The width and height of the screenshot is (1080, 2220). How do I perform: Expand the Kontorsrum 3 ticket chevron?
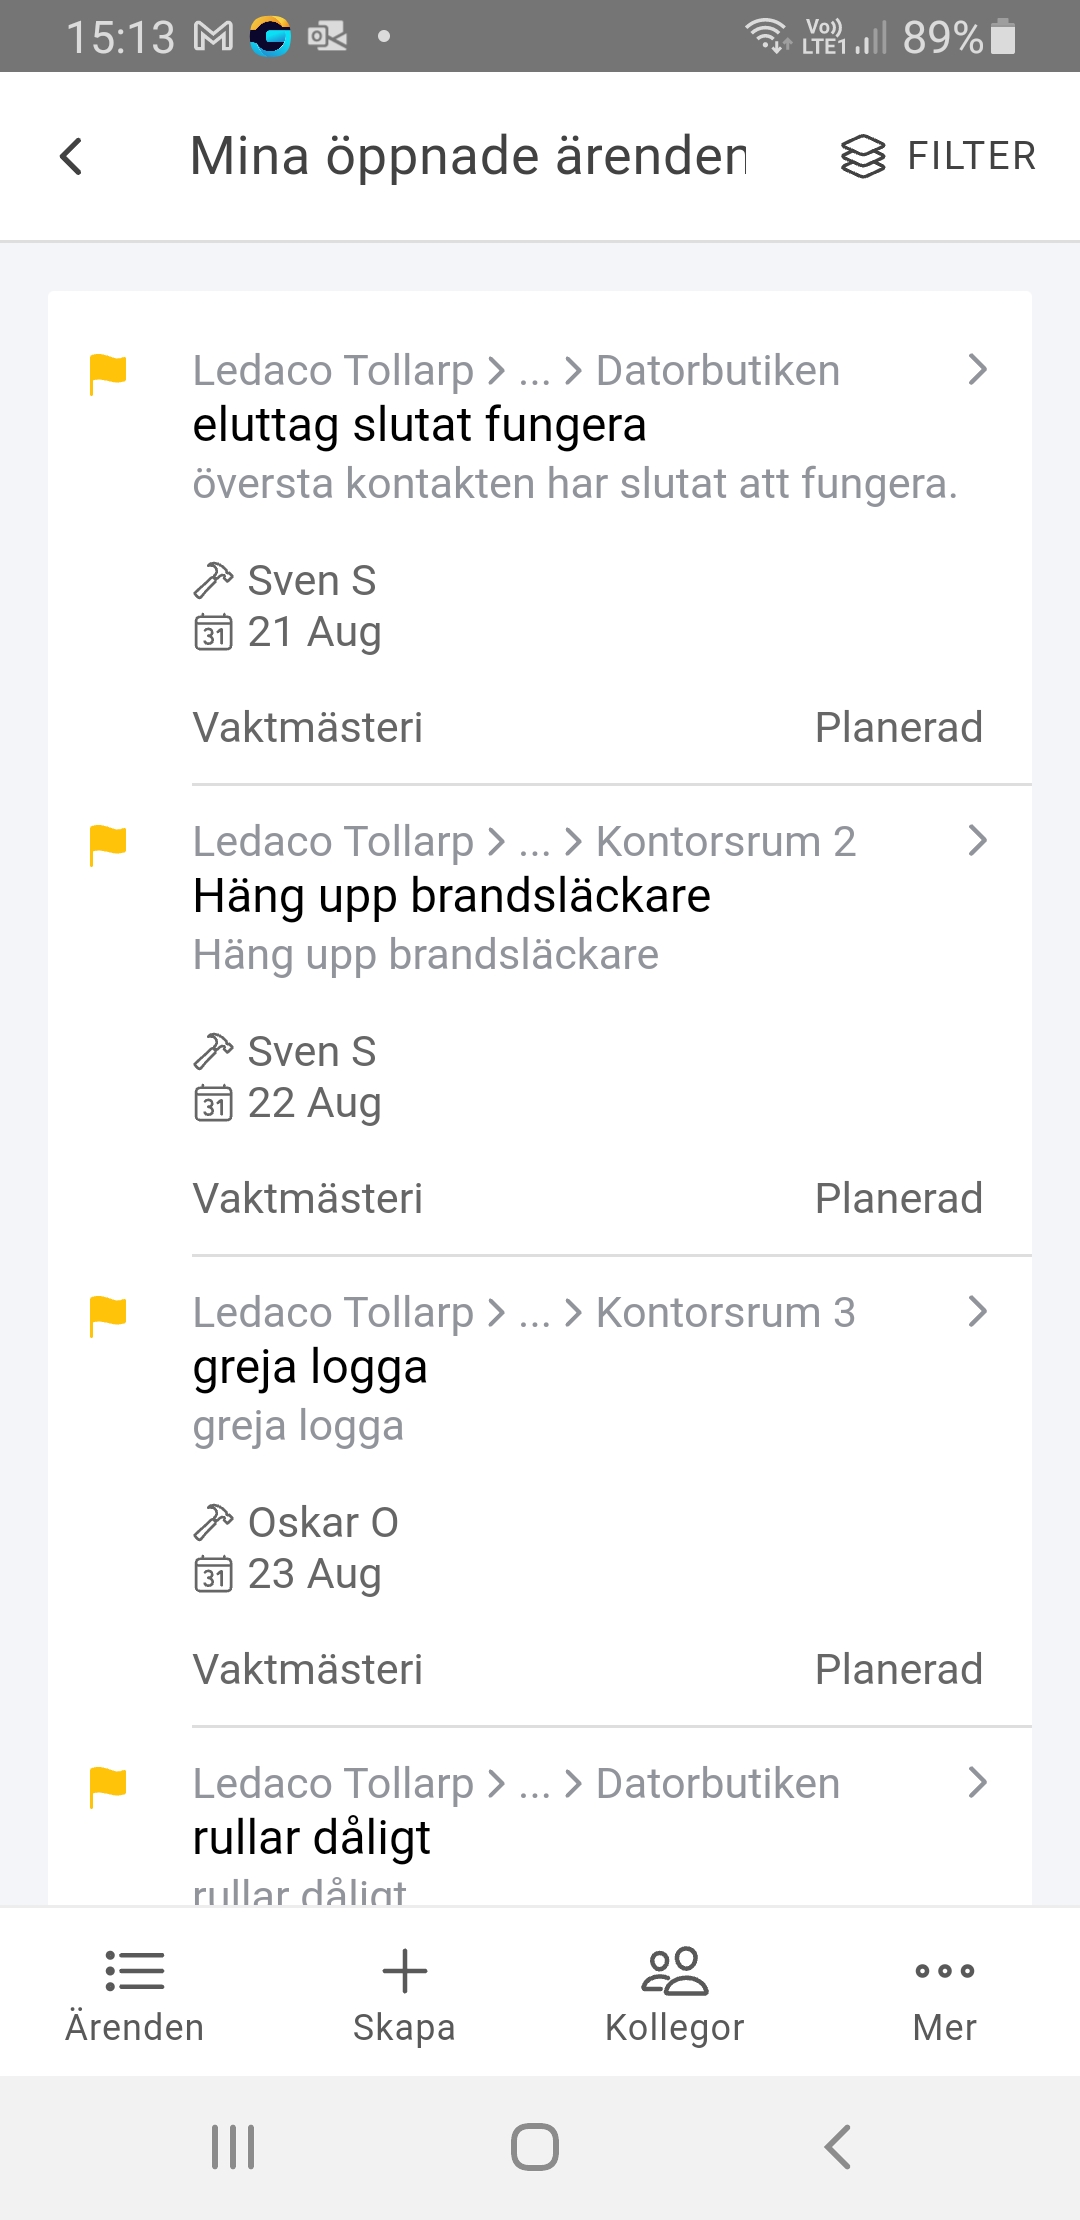pos(977,1312)
